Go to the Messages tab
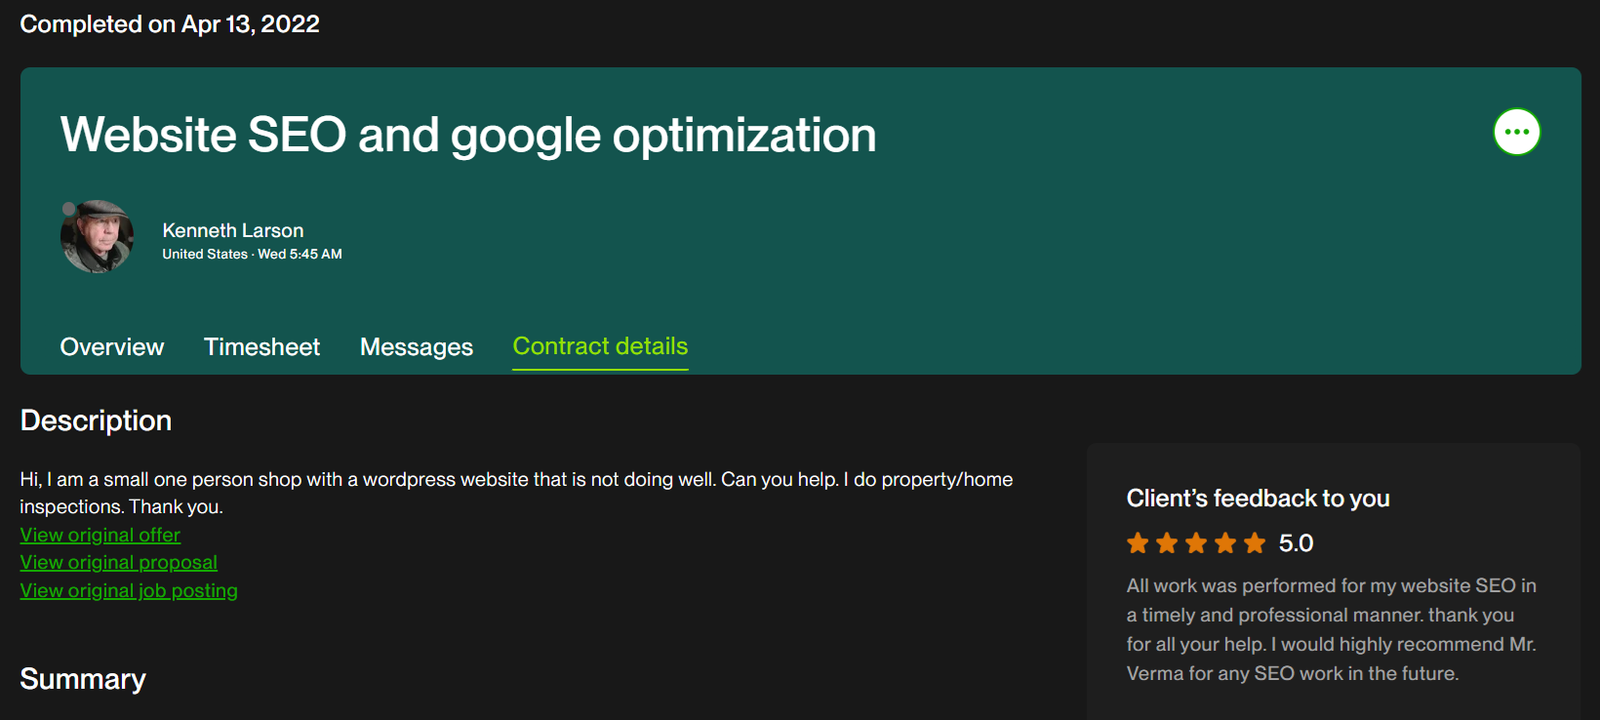This screenshot has width=1600, height=720. (416, 347)
